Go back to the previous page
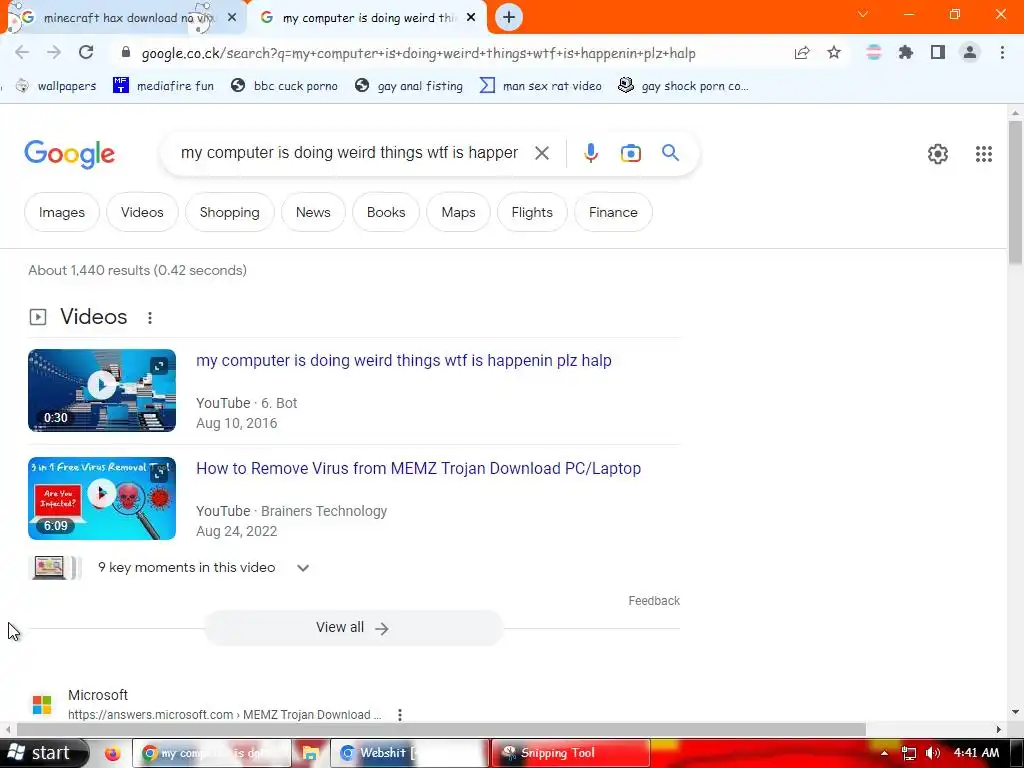Image resolution: width=1024 pixels, height=768 pixels. click(x=22, y=53)
